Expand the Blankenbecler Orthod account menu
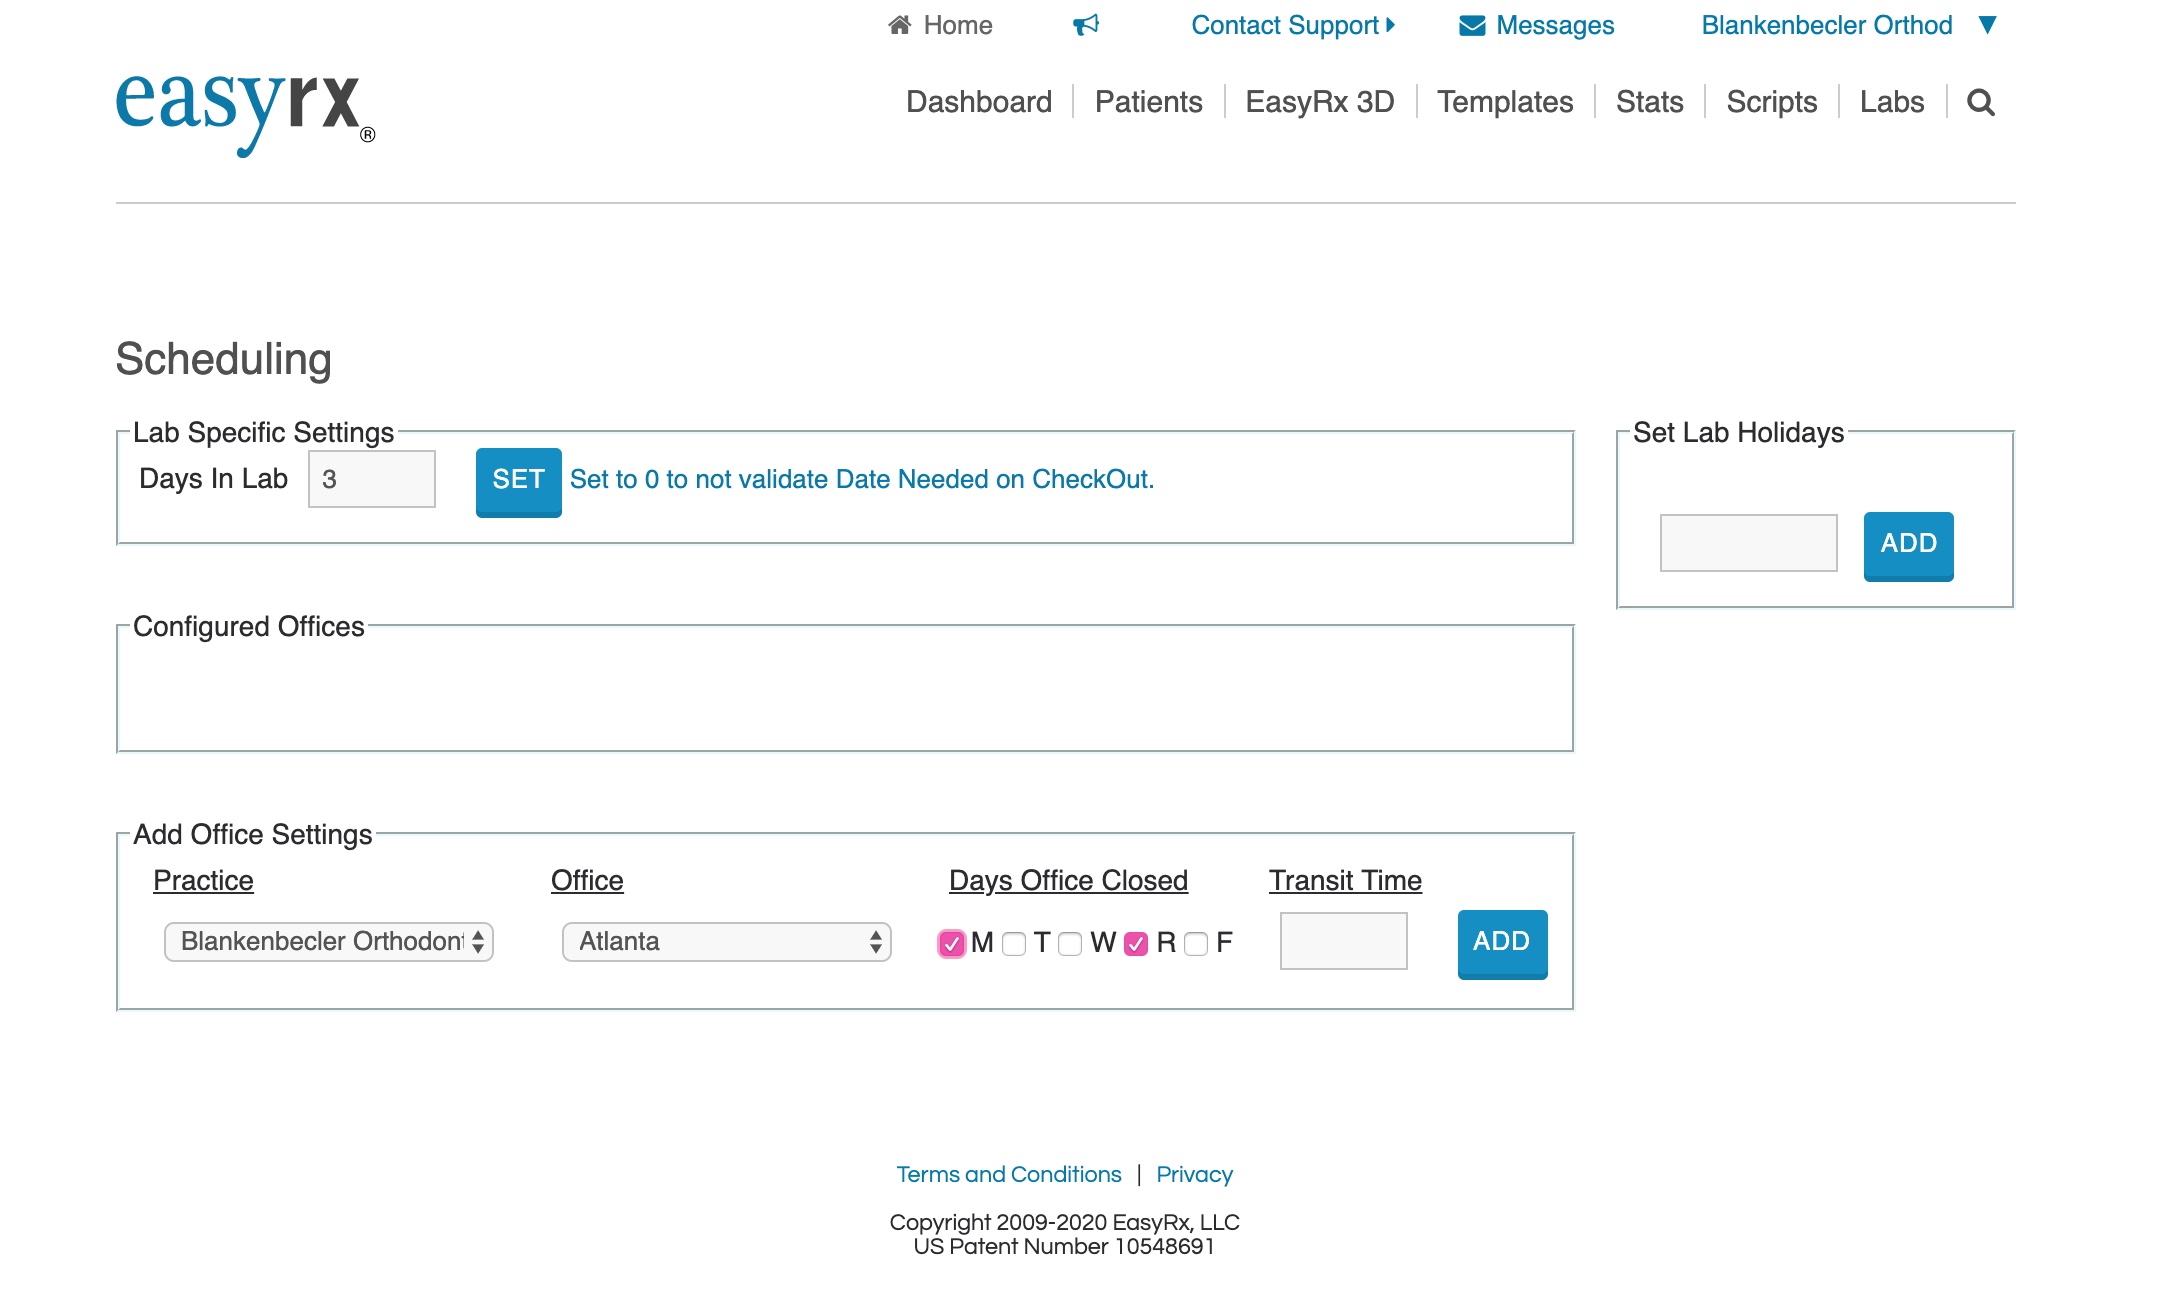2170x1316 pixels. click(1988, 25)
